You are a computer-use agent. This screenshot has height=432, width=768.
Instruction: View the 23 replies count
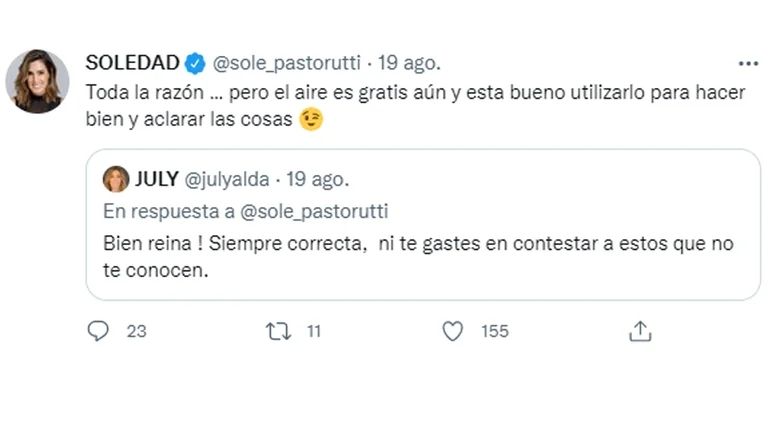137,331
